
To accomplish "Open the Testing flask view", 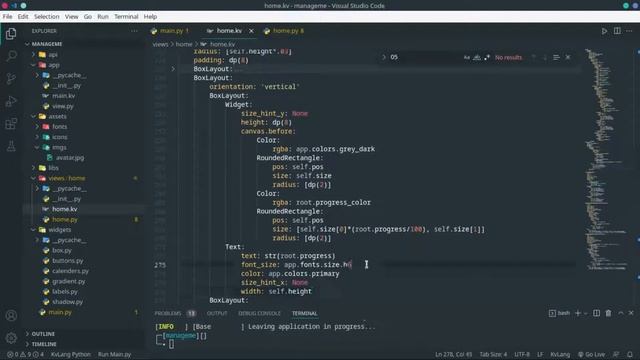I will pyautogui.click(x=11, y=146).
